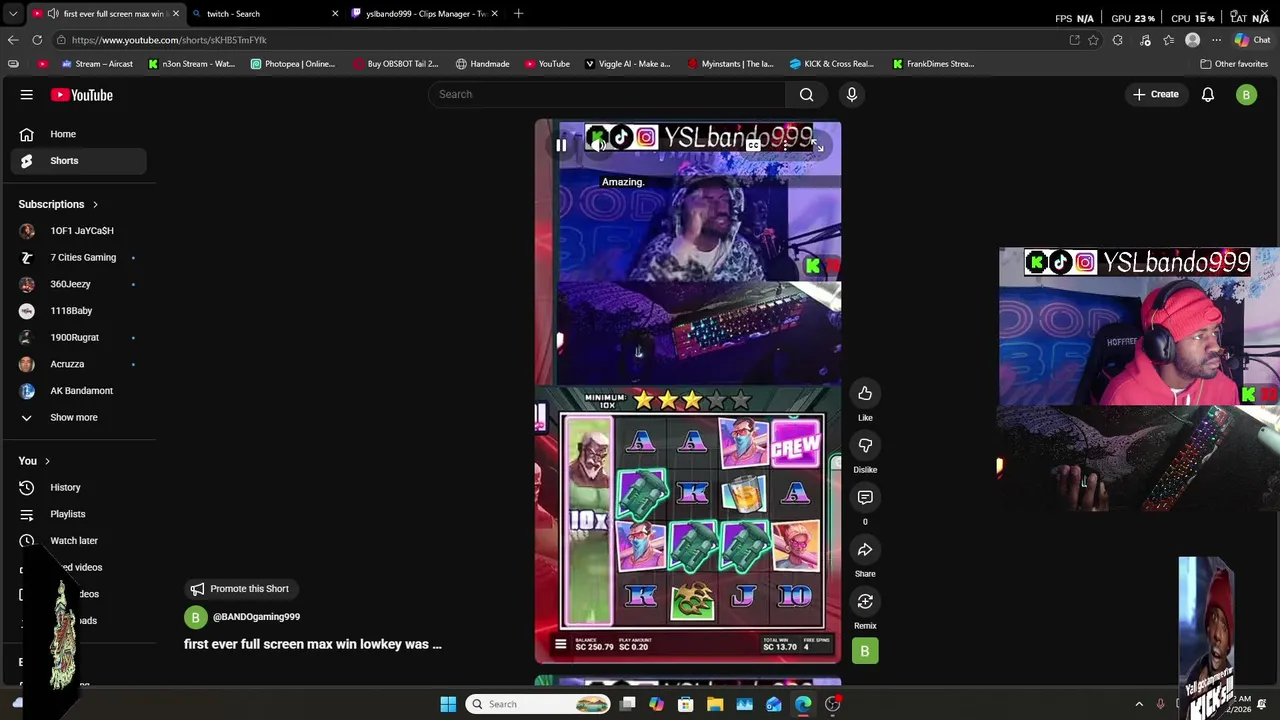Like the Short
The width and height of the screenshot is (1280, 720).
865,394
